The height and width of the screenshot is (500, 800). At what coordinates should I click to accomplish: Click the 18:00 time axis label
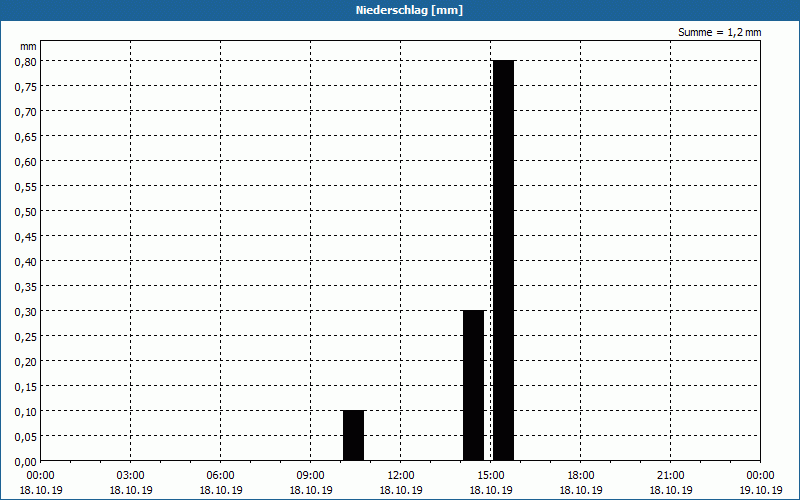581,476
